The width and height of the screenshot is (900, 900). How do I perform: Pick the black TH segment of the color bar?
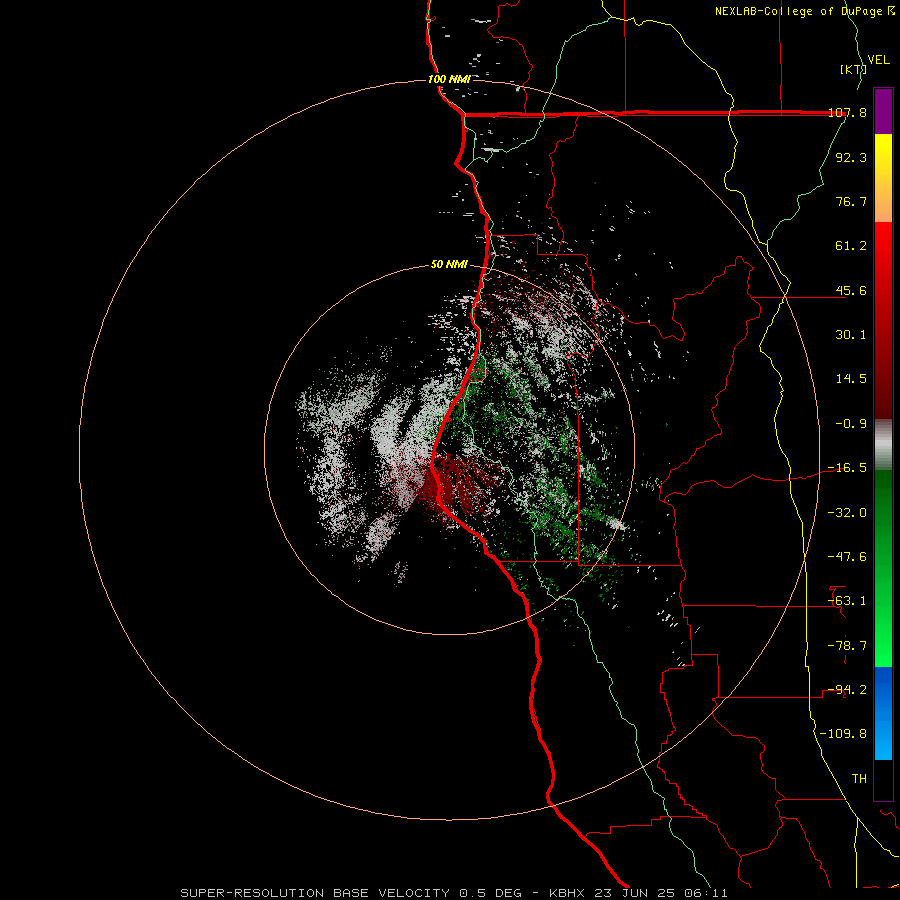point(883,780)
